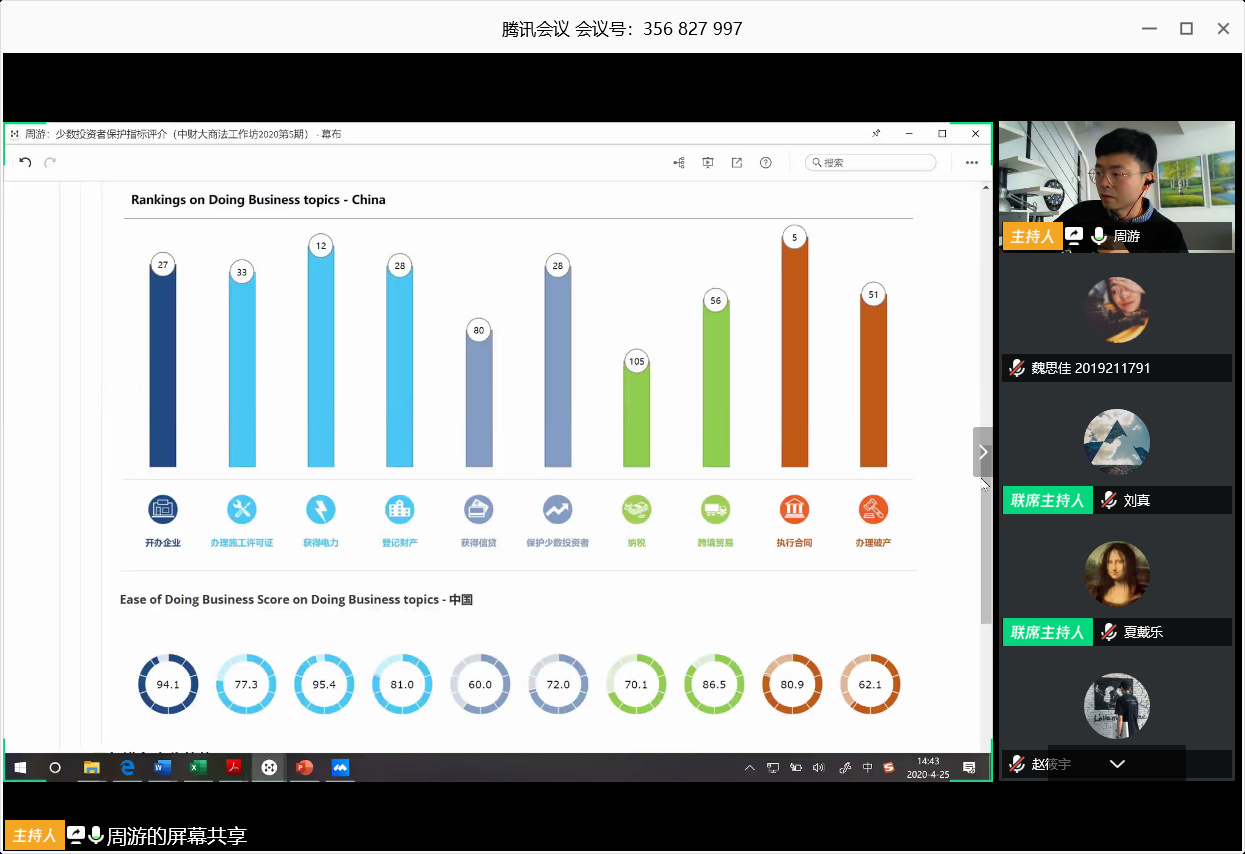Viewport: 1245px width, 854px height.
Task: Click the undo arrow in shared window
Action: [26, 162]
